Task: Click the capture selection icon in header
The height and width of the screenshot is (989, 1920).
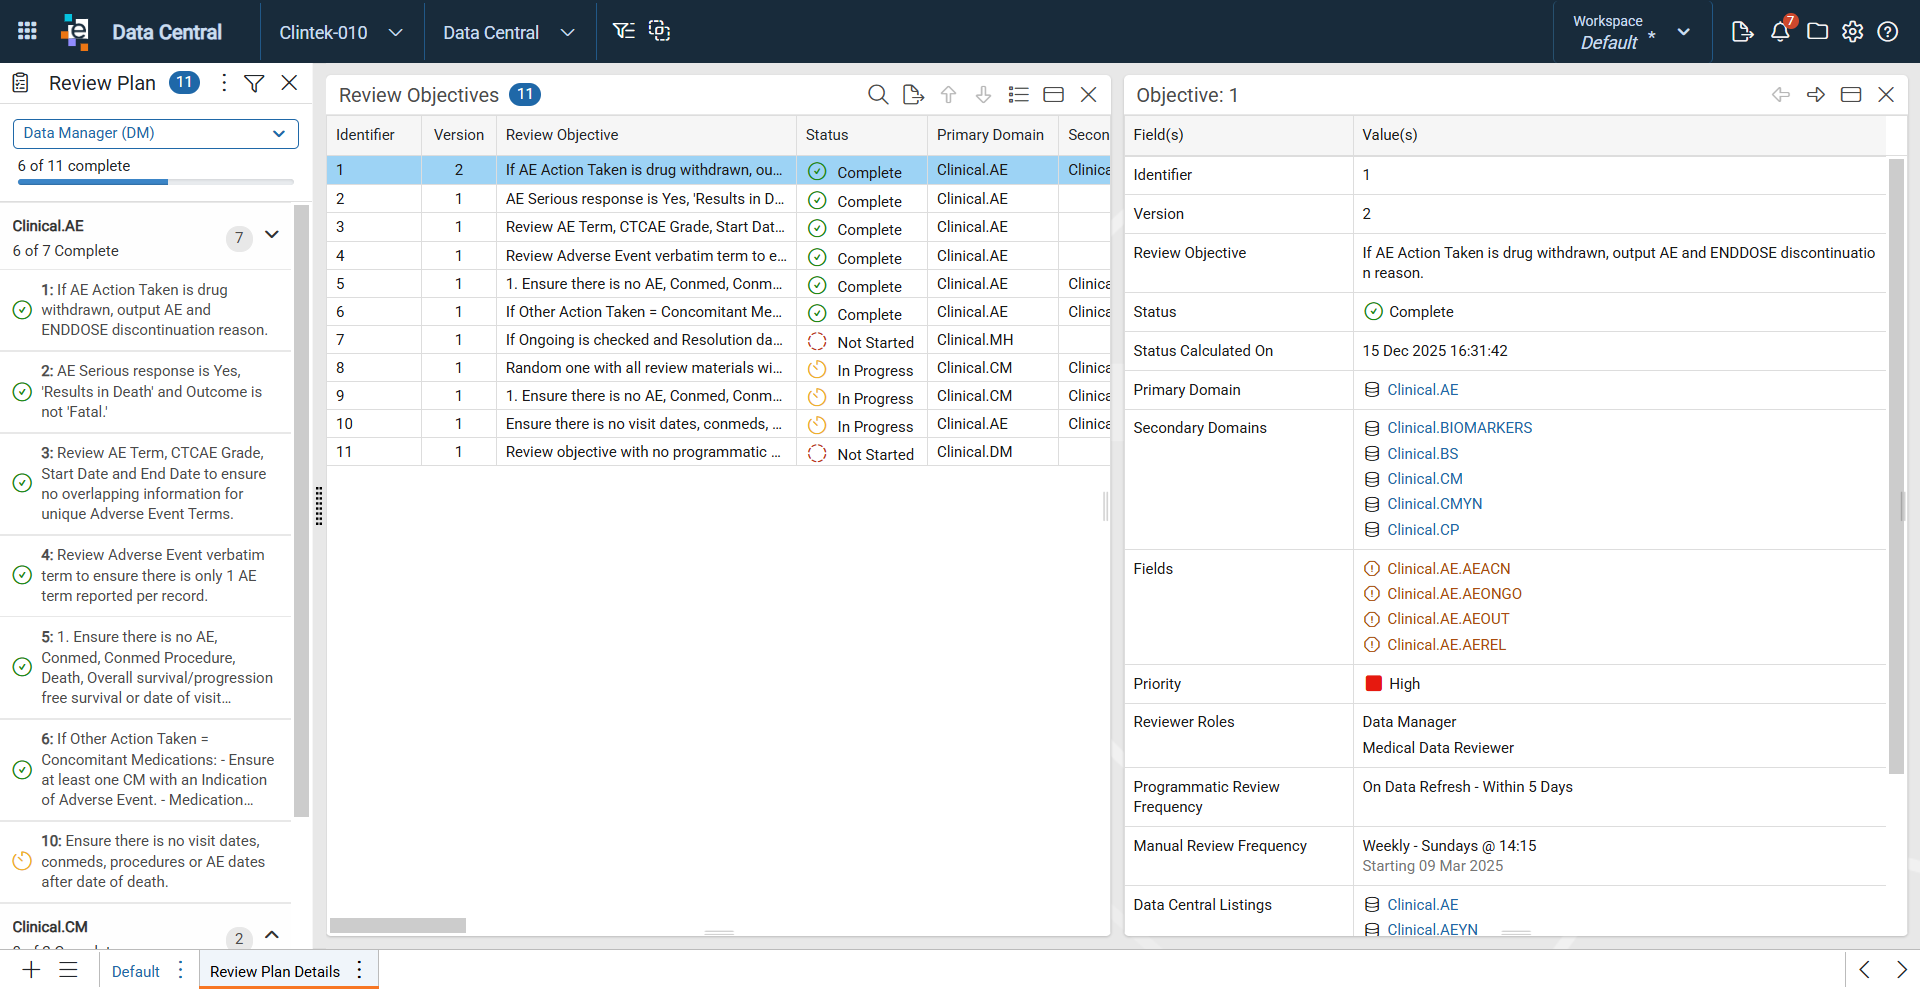Action: 660,31
